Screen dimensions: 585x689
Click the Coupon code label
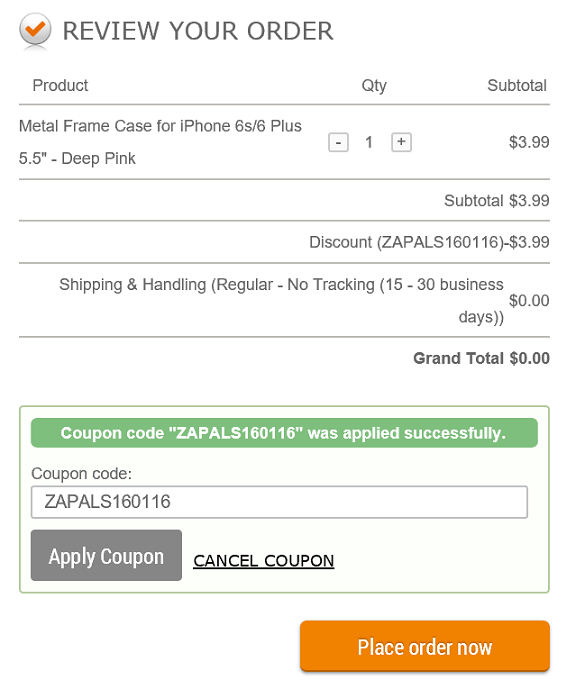[x=81, y=473]
